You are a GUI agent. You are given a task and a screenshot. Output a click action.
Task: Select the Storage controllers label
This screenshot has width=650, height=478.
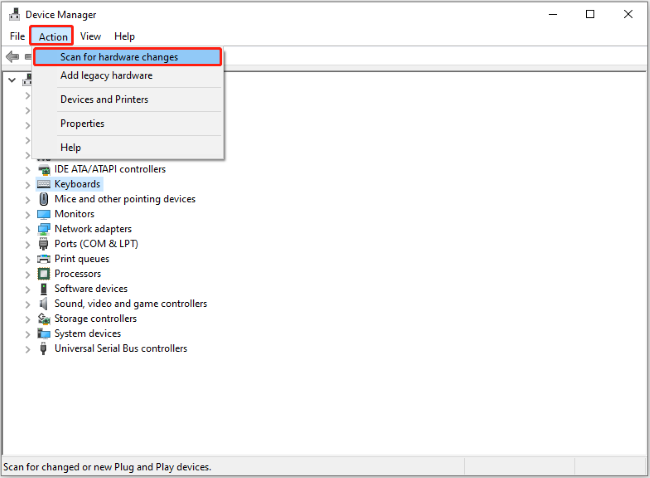pos(95,318)
